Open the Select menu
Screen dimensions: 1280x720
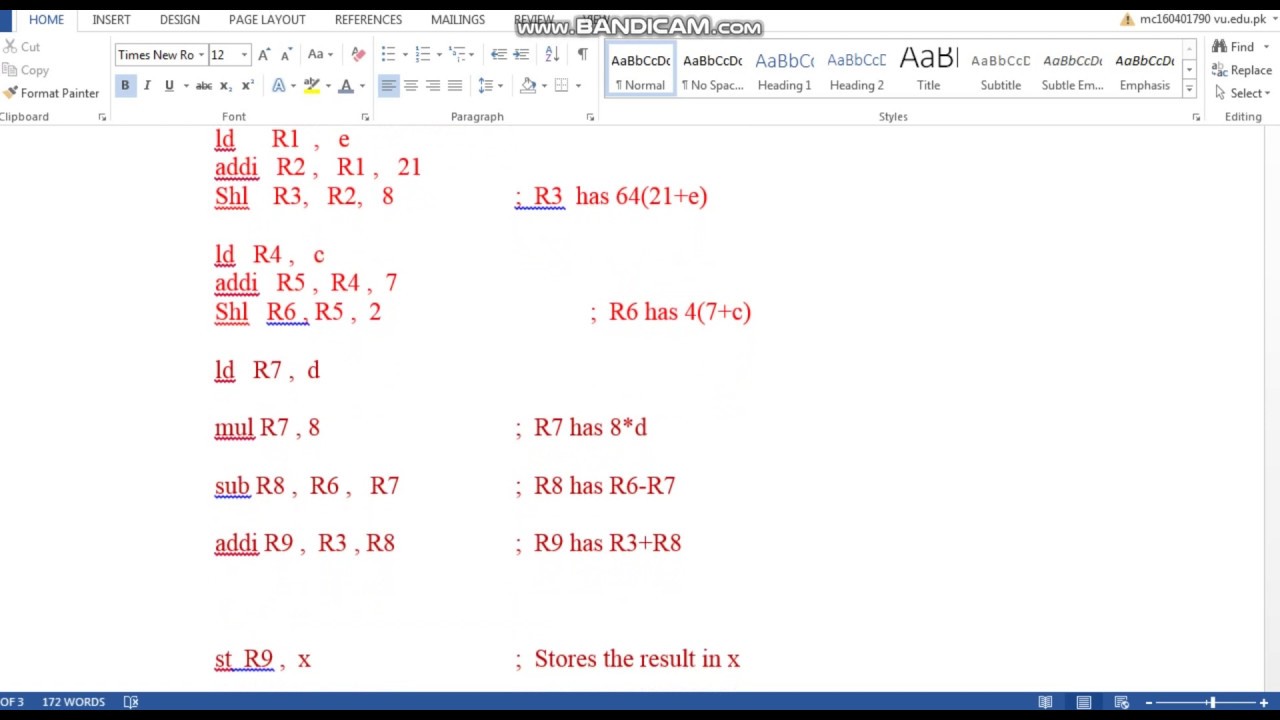click(x=1240, y=93)
